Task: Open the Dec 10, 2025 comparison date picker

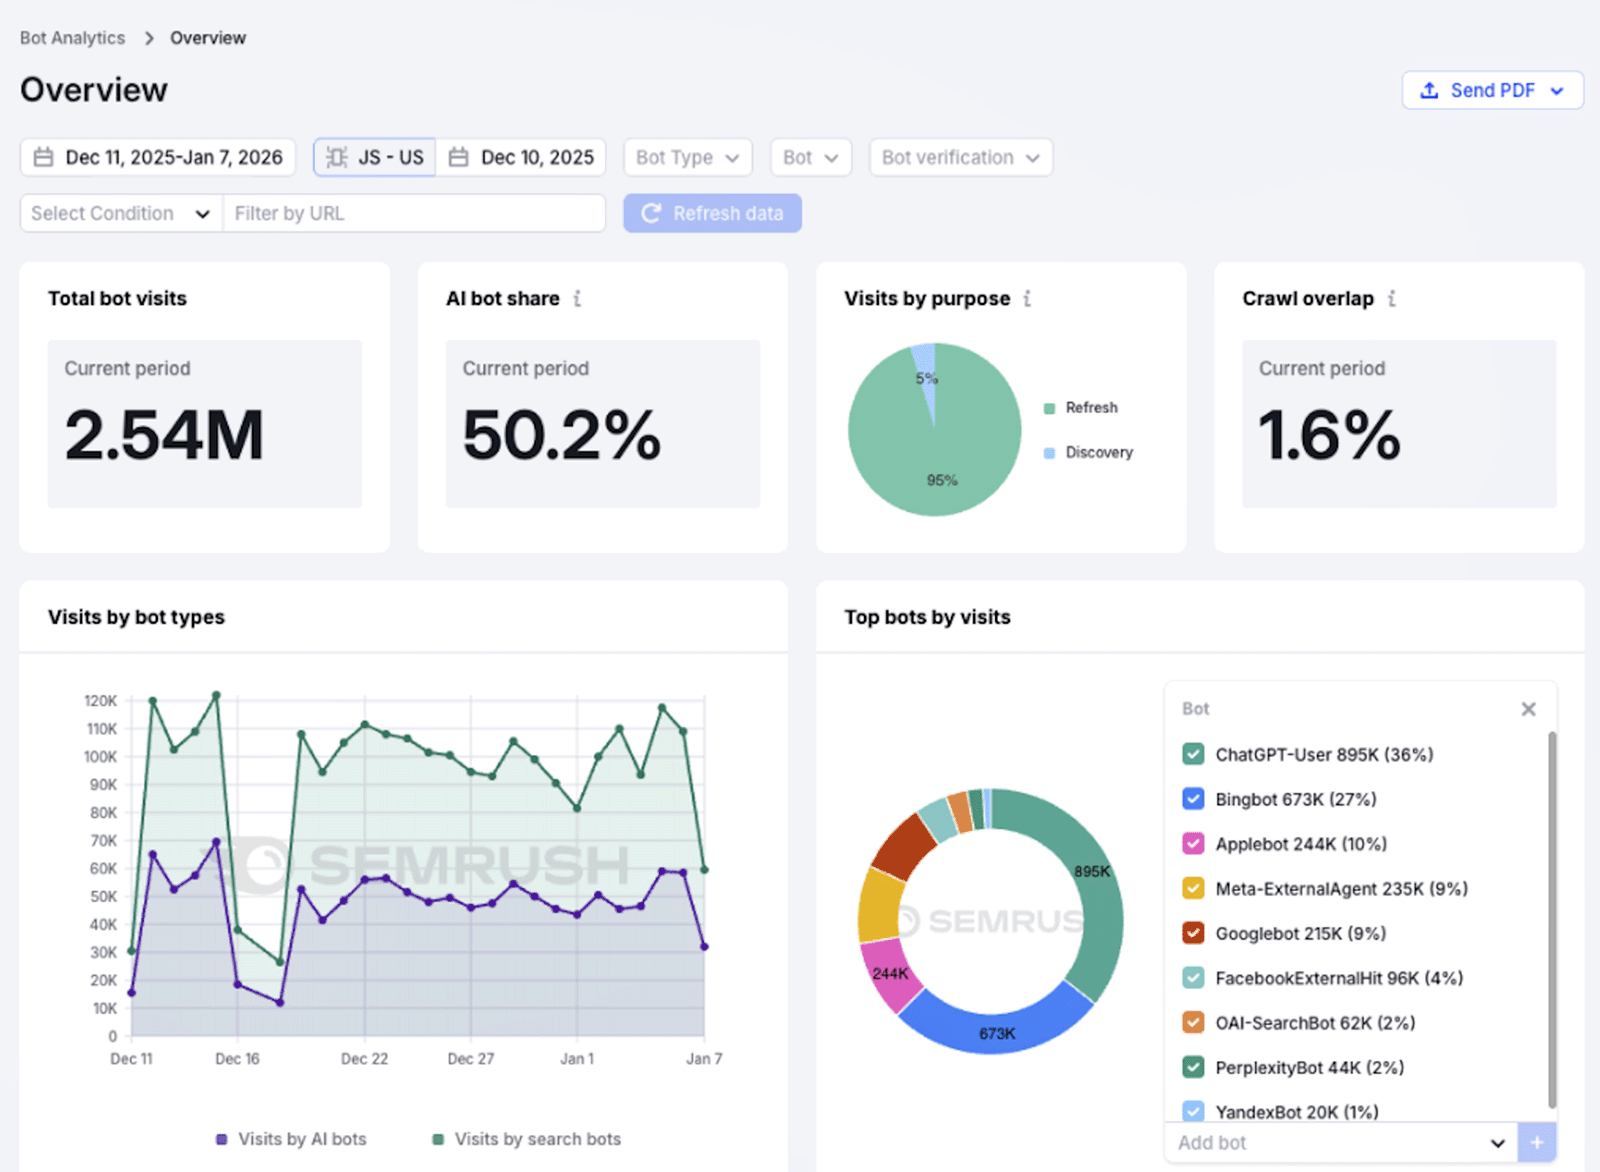Action: [x=521, y=157]
